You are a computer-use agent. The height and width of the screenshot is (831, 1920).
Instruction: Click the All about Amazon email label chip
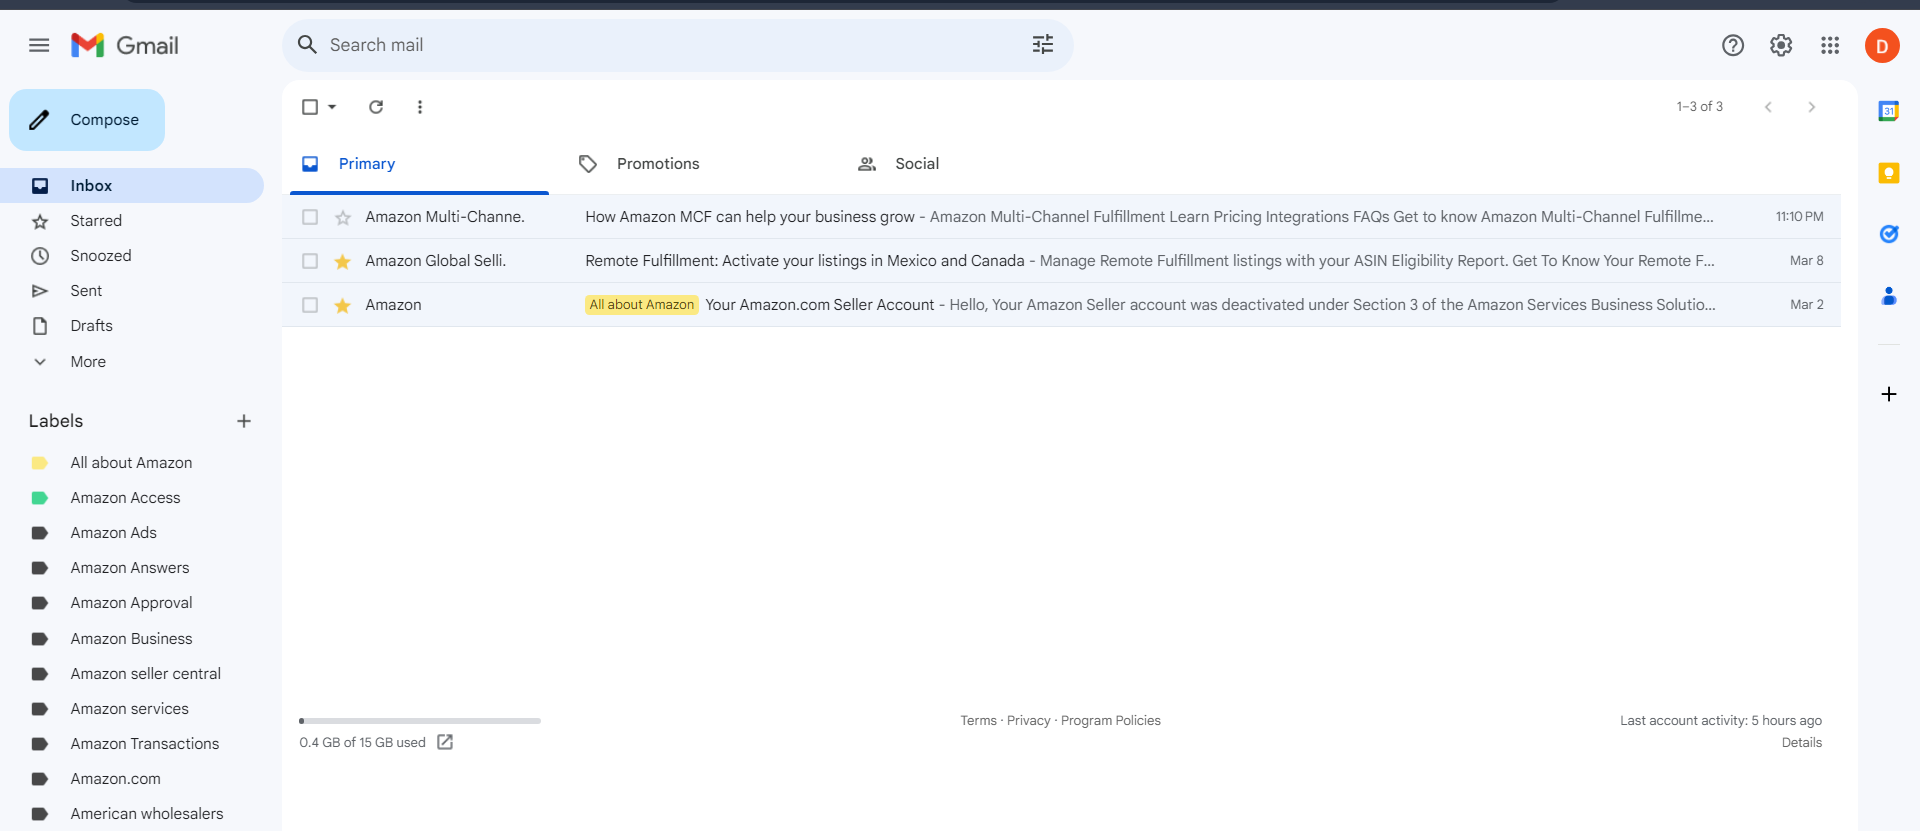click(641, 305)
